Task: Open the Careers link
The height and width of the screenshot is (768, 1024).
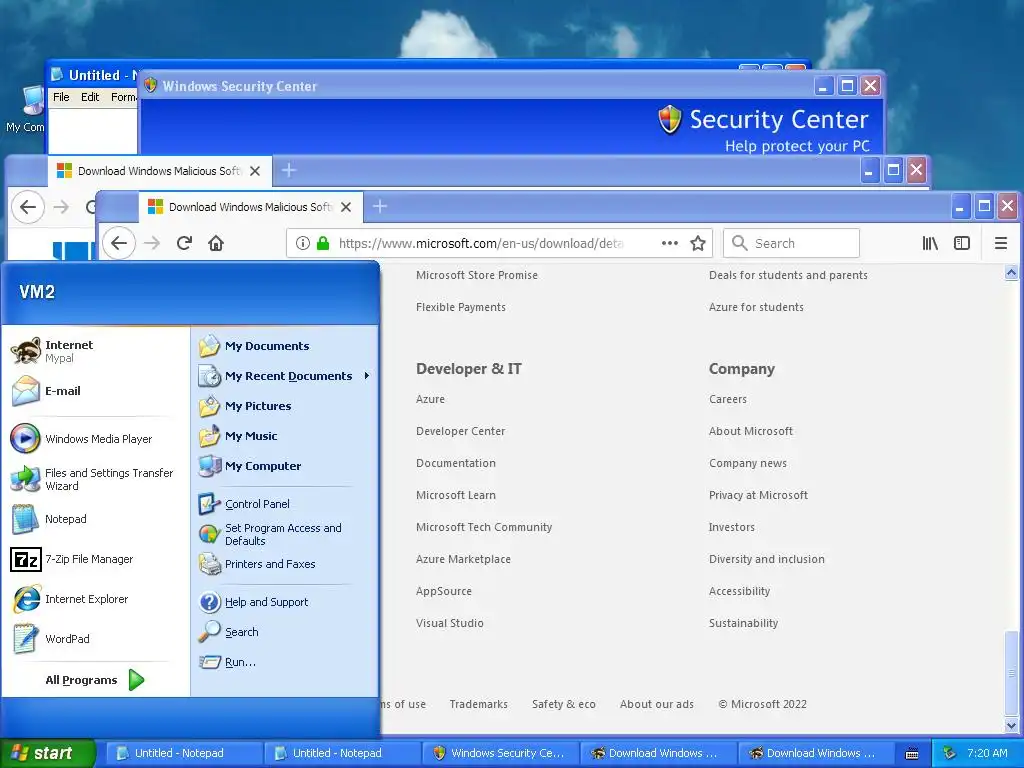Action: pos(728,399)
